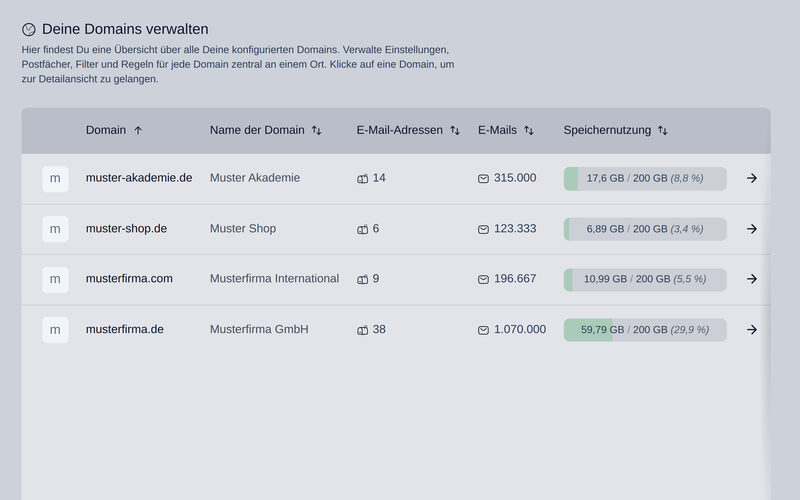Select the Musterfirma GmbH name cell
Screen dimensions: 800x500
click(x=259, y=329)
